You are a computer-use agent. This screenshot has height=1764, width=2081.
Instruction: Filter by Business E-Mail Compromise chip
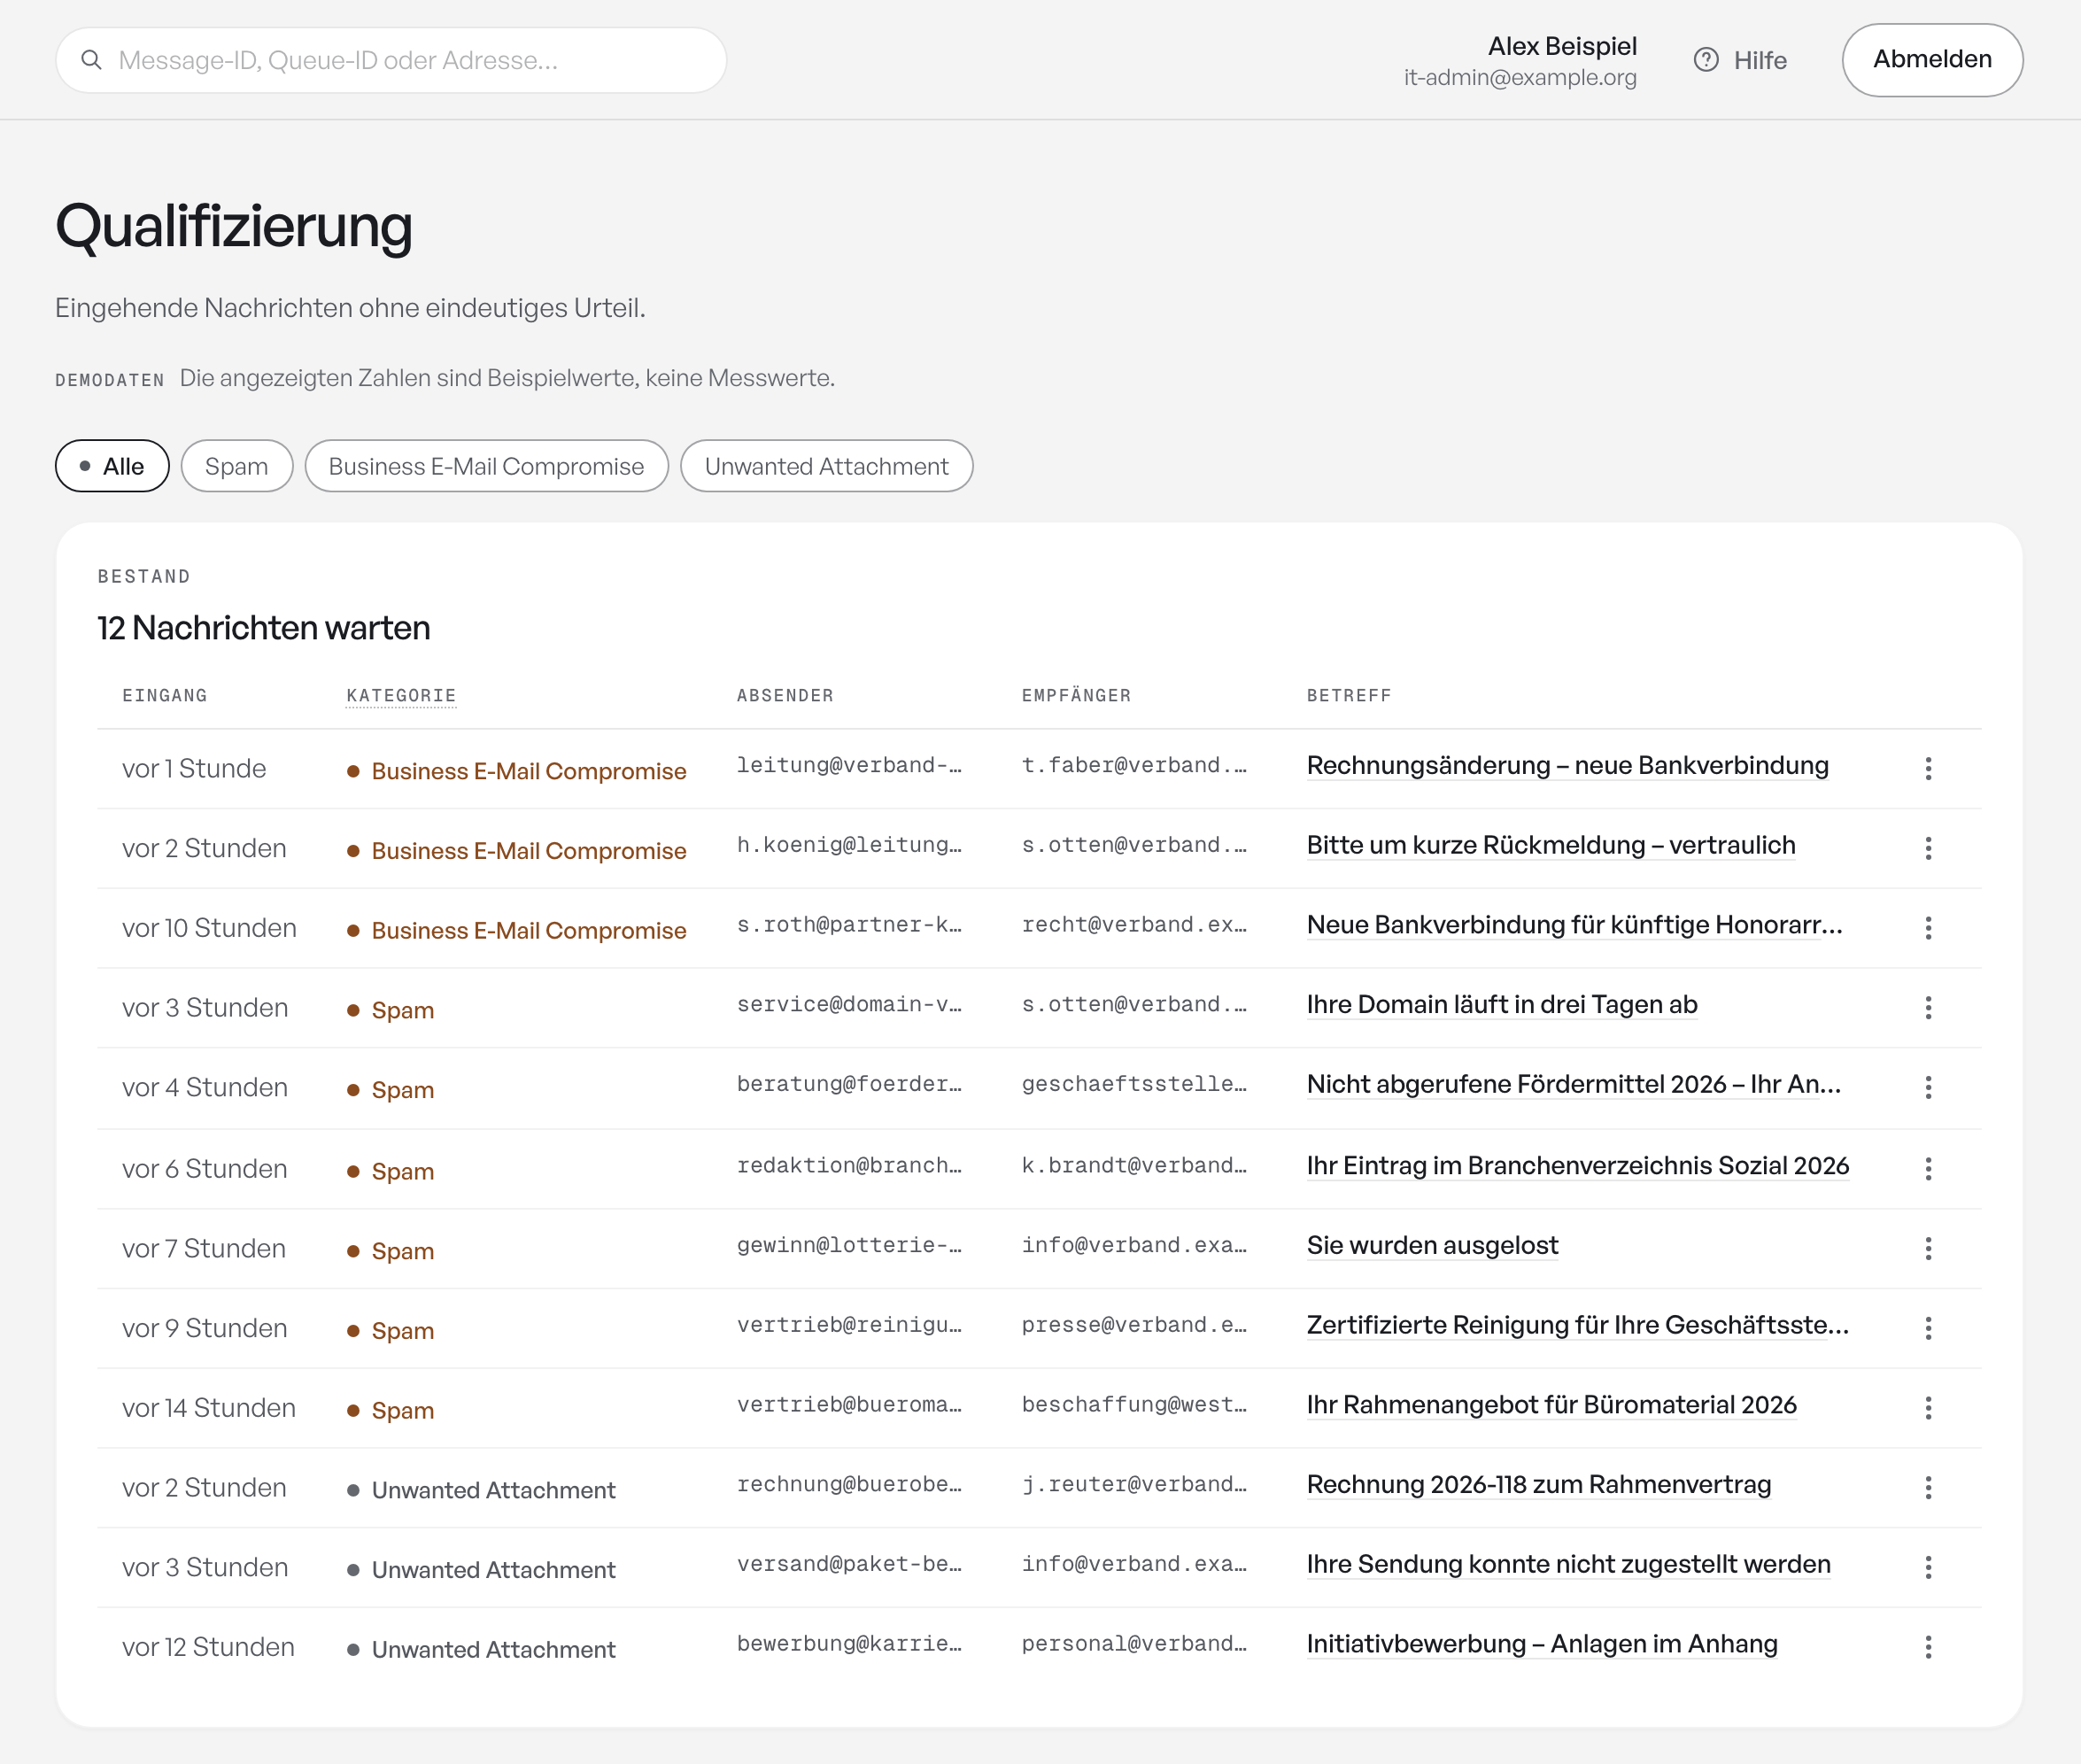486,466
